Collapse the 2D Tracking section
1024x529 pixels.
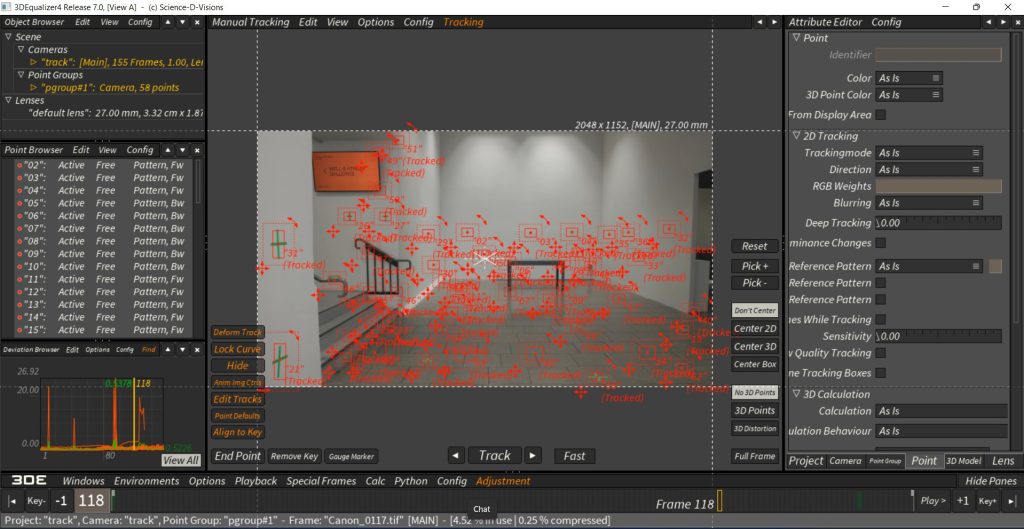(x=796, y=136)
